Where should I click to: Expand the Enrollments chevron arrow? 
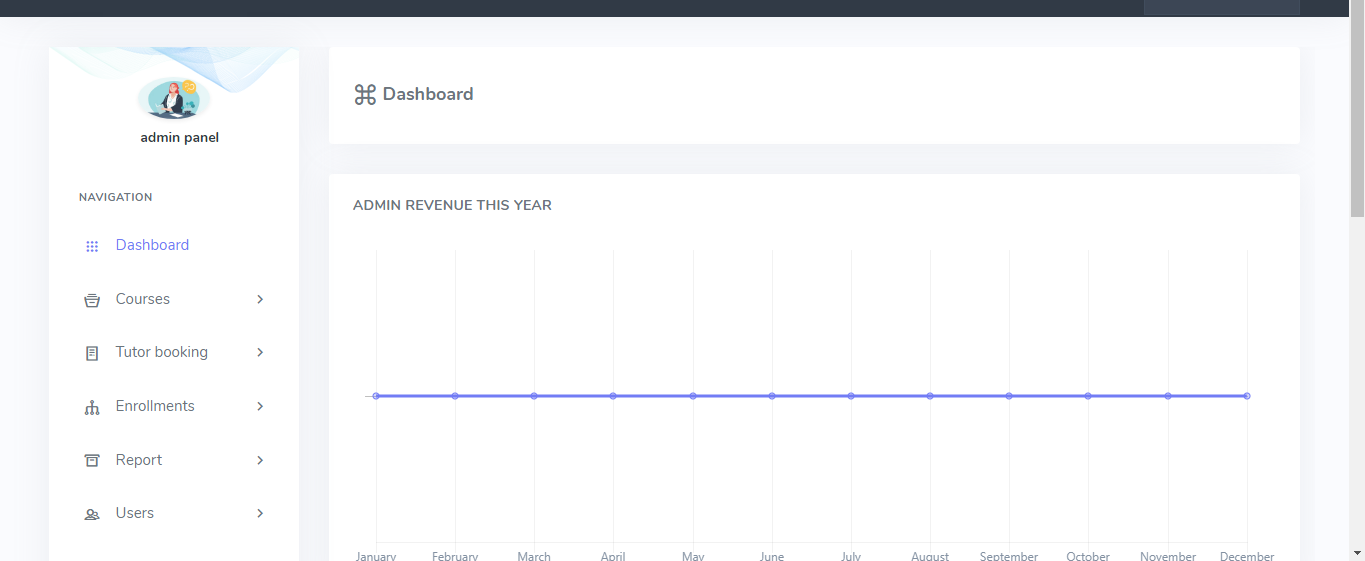(260, 406)
